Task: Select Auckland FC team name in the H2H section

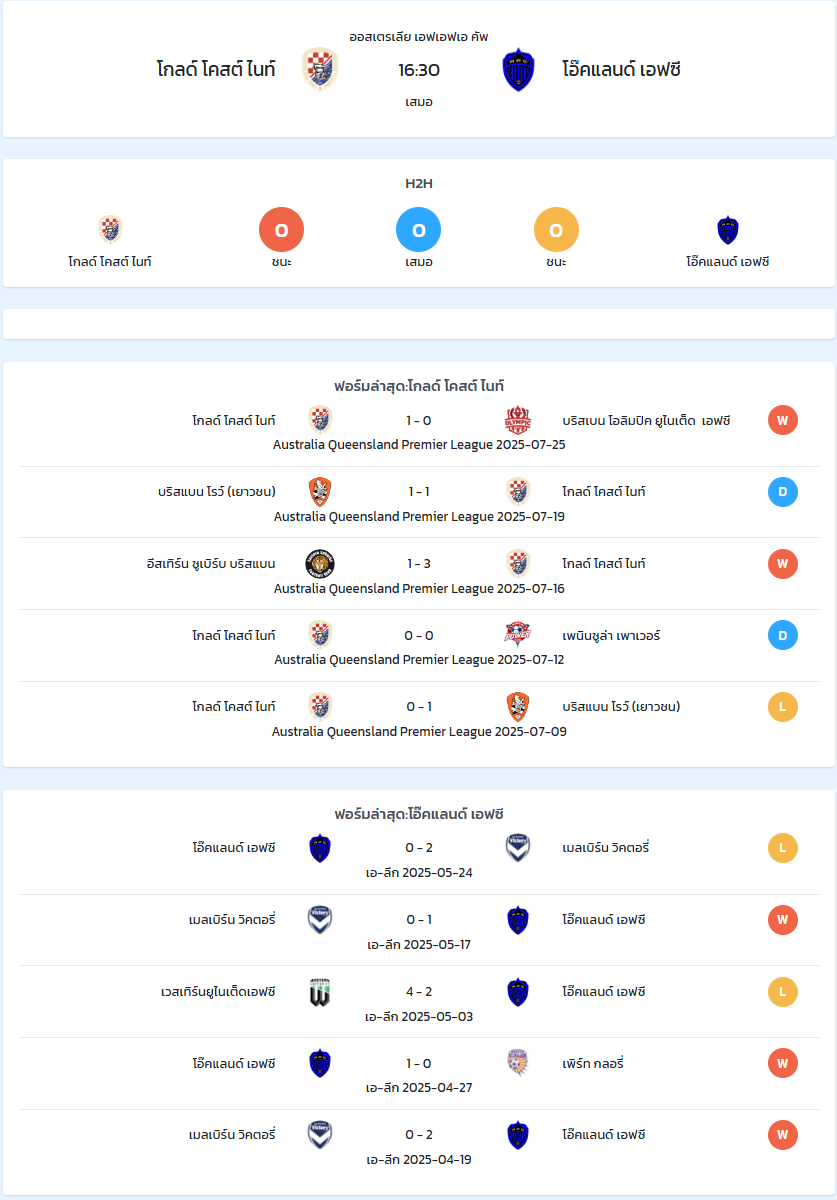Action: click(x=728, y=262)
